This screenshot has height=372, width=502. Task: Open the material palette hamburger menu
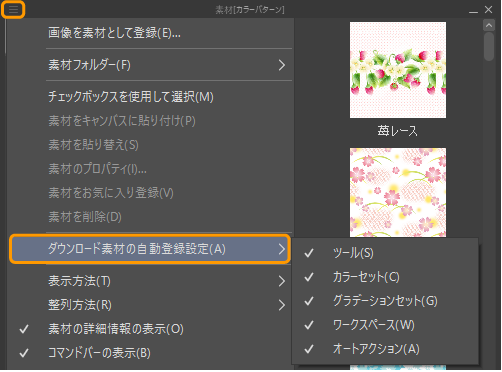click(13, 10)
